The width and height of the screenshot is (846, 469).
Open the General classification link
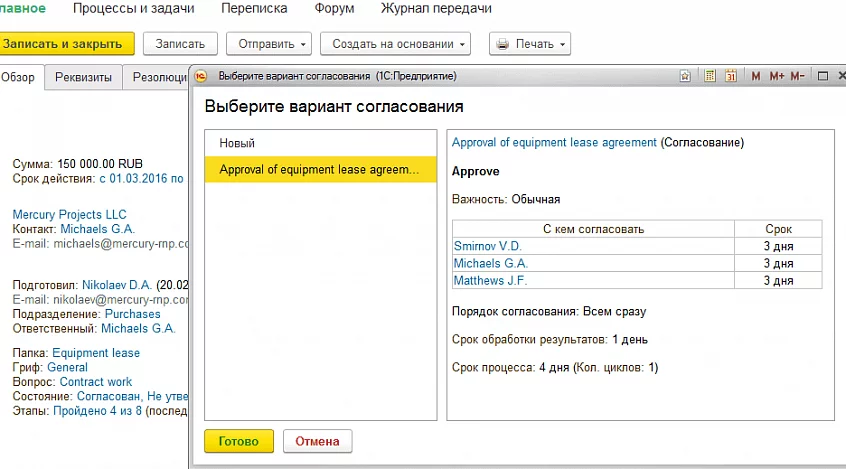pos(67,368)
